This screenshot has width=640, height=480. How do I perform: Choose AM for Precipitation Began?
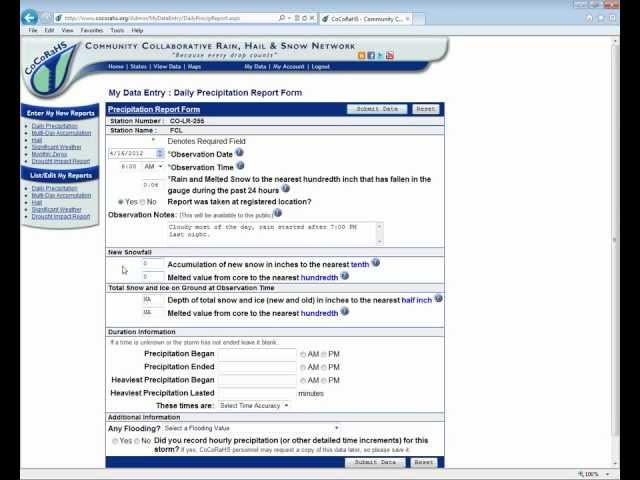coord(303,354)
